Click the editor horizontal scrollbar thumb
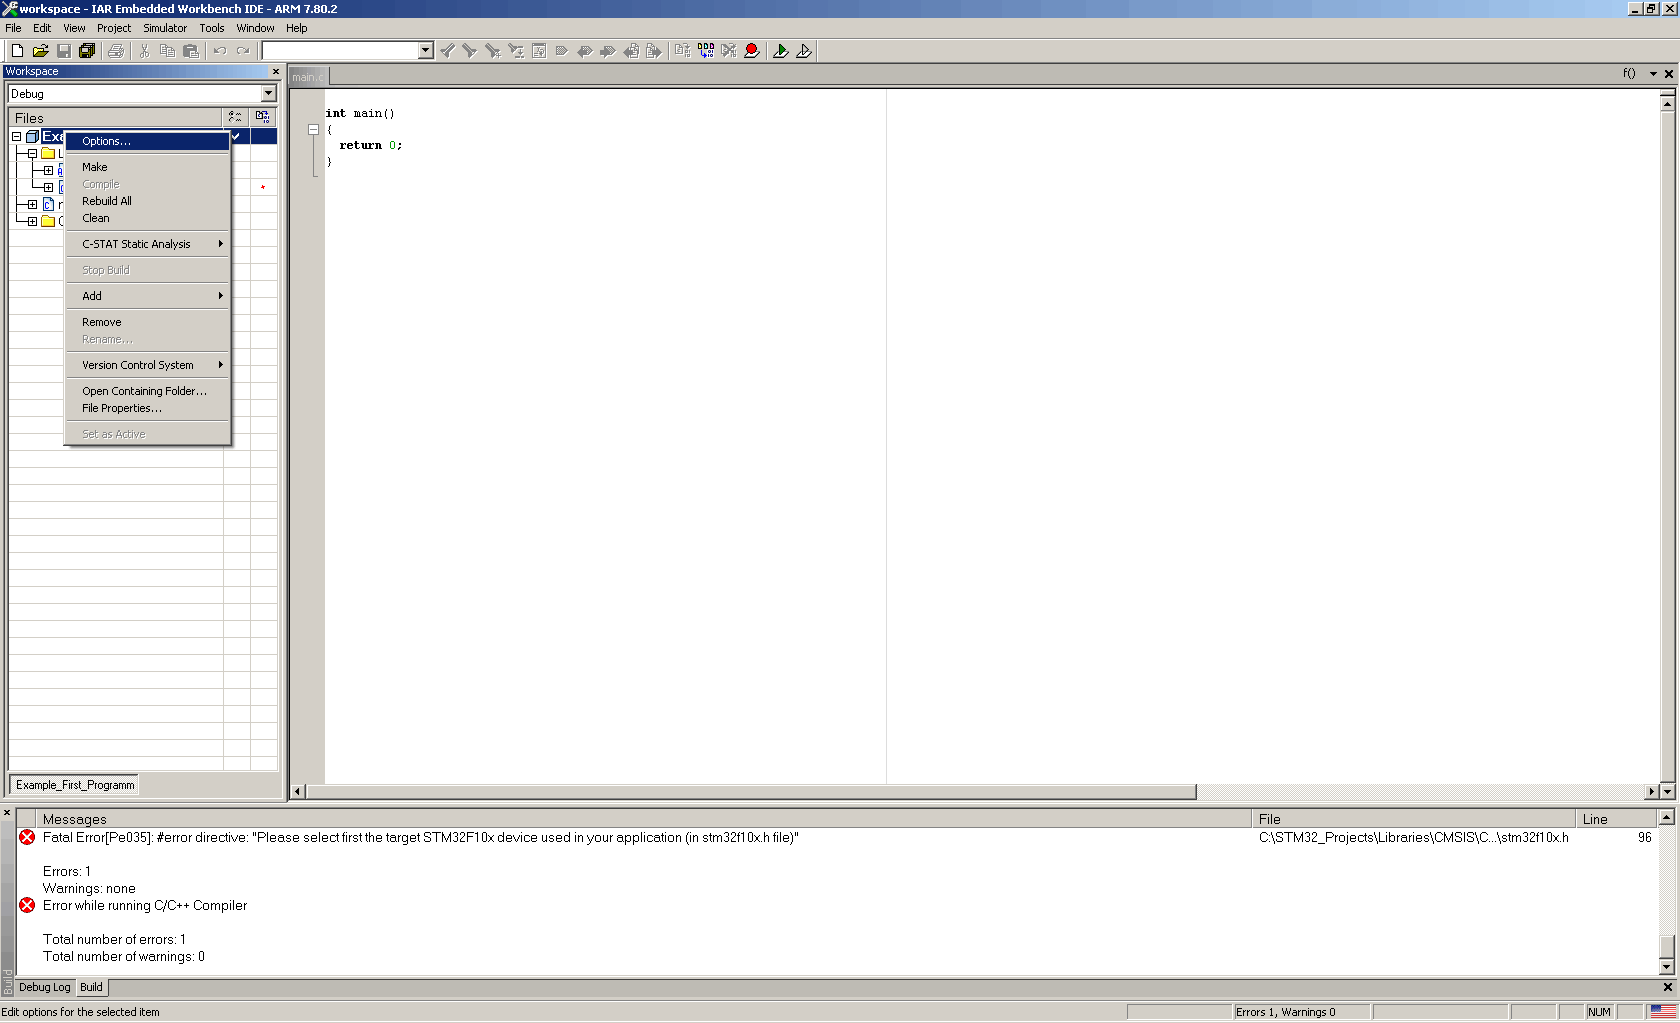The image size is (1680, 1023). coord(750,792)
